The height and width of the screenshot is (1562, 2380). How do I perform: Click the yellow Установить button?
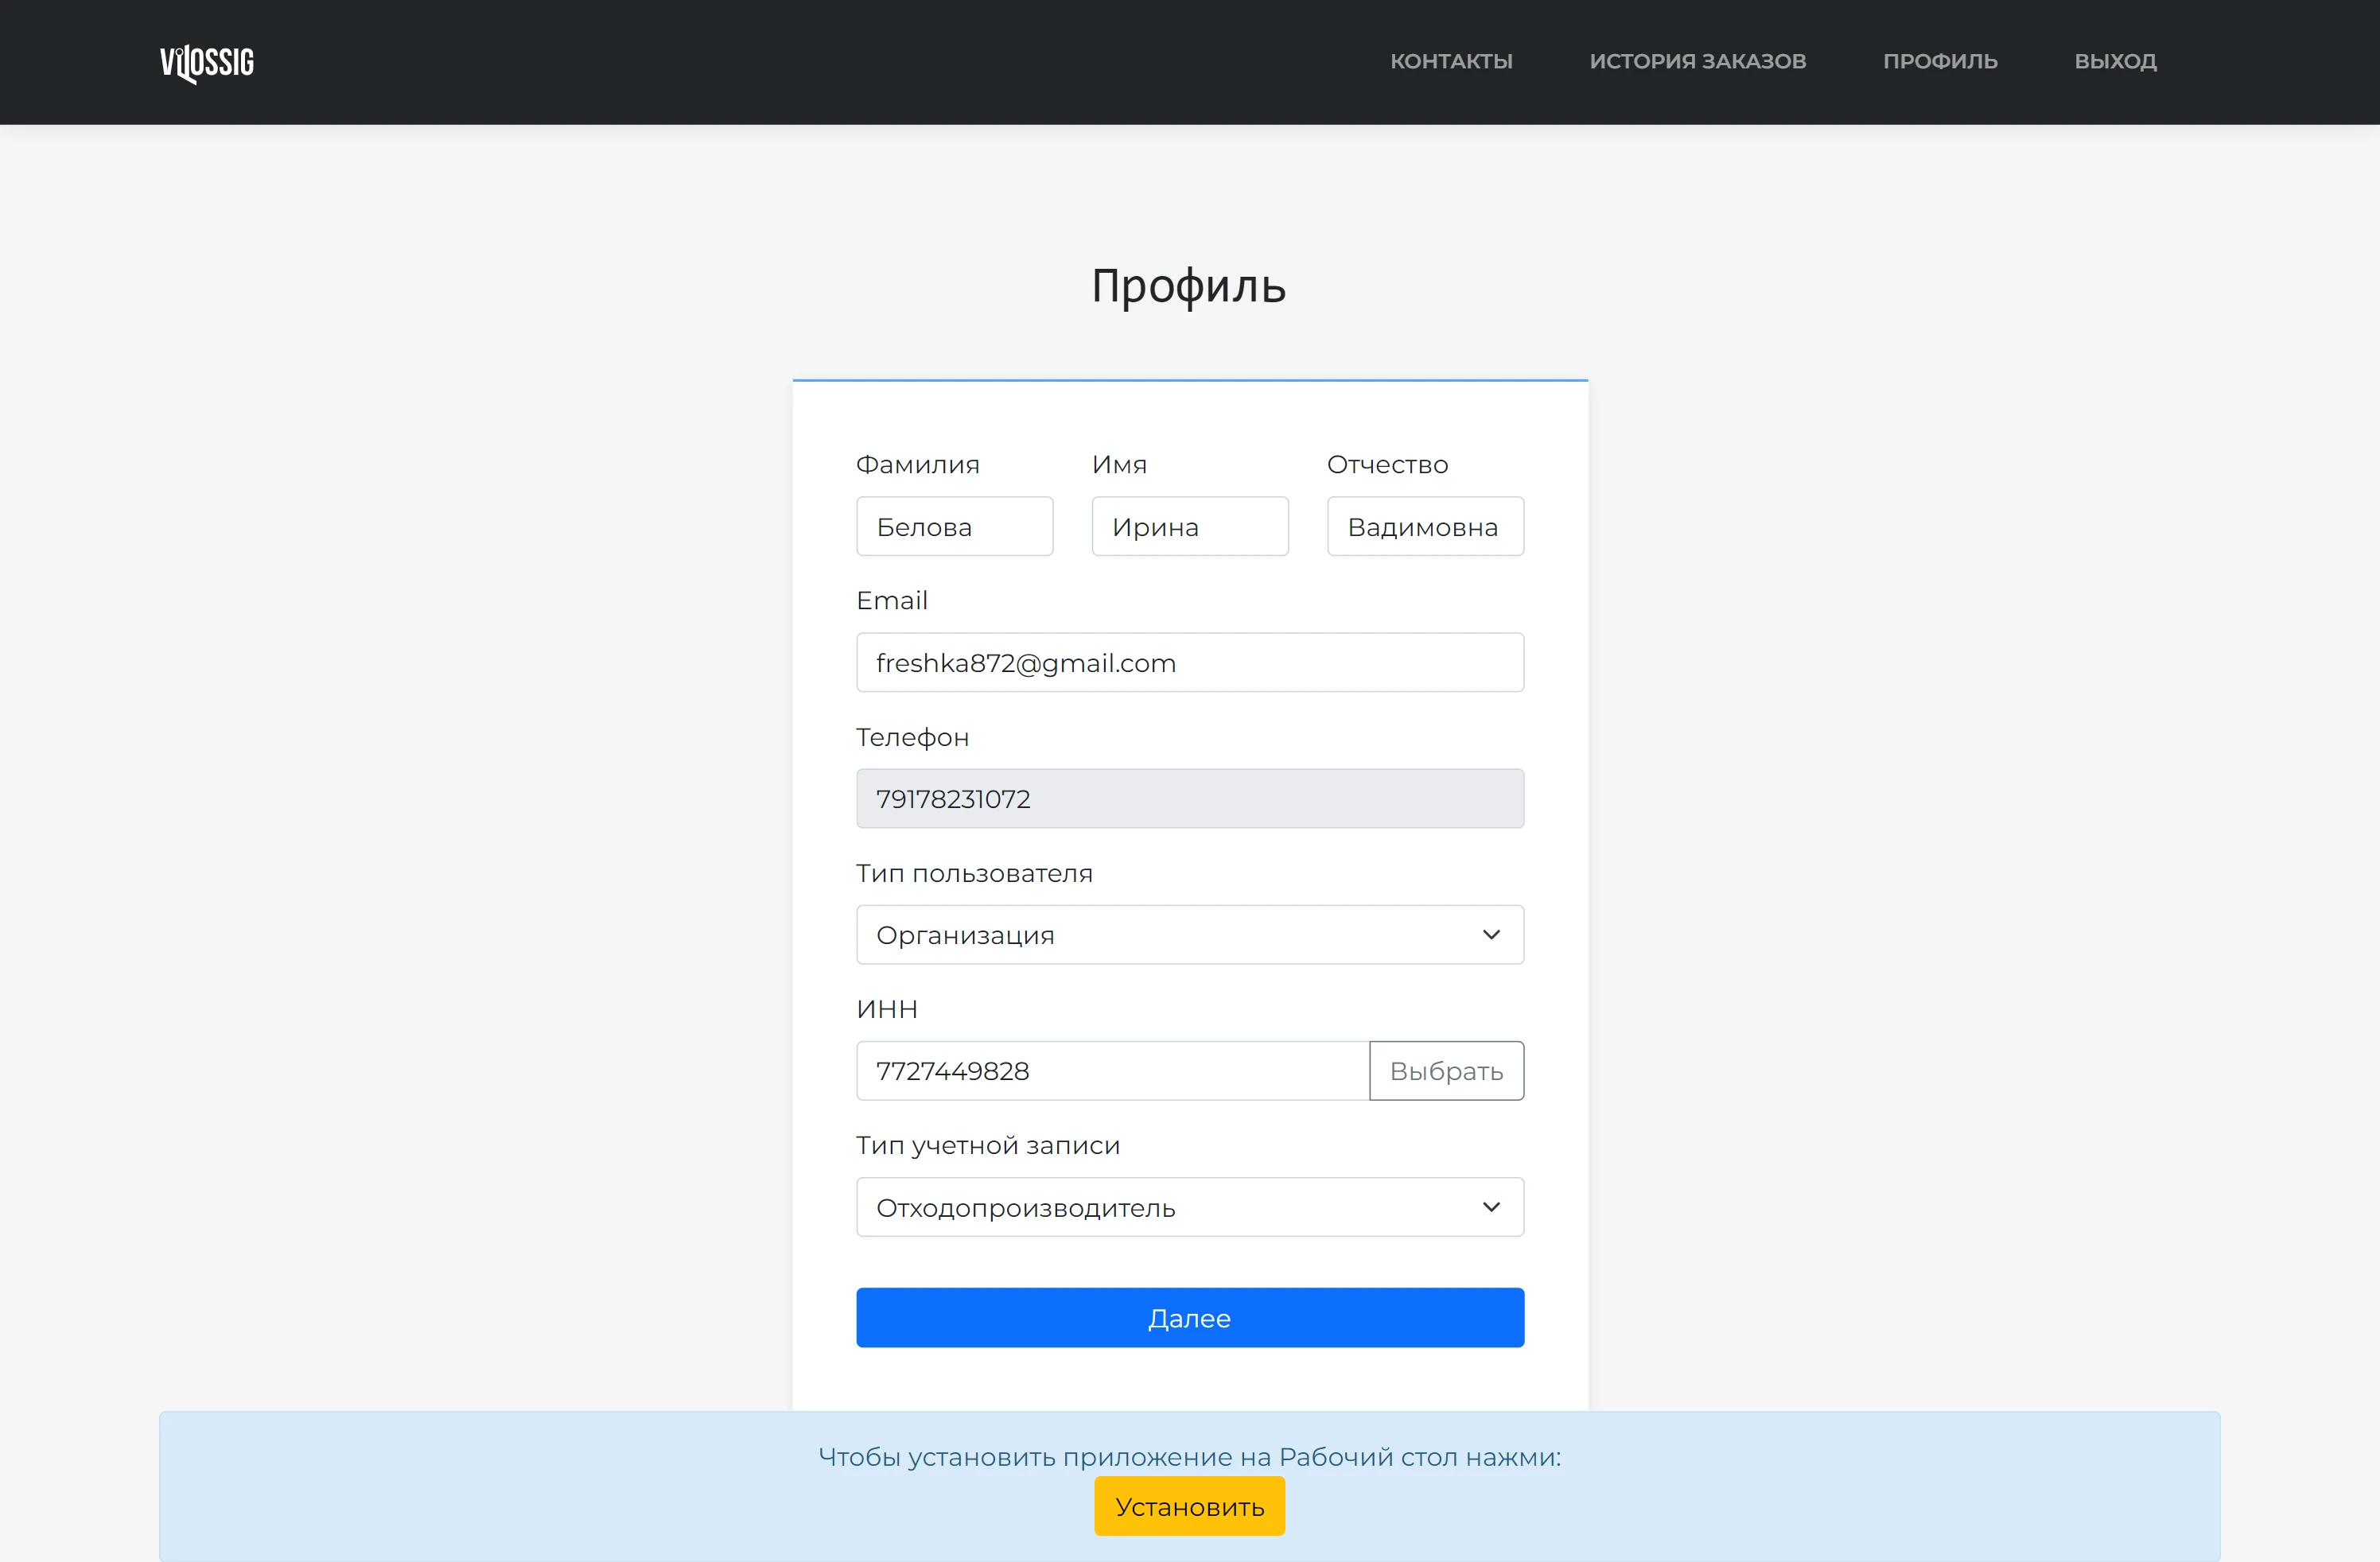pyautogui.click(x=1189, y=1506)
